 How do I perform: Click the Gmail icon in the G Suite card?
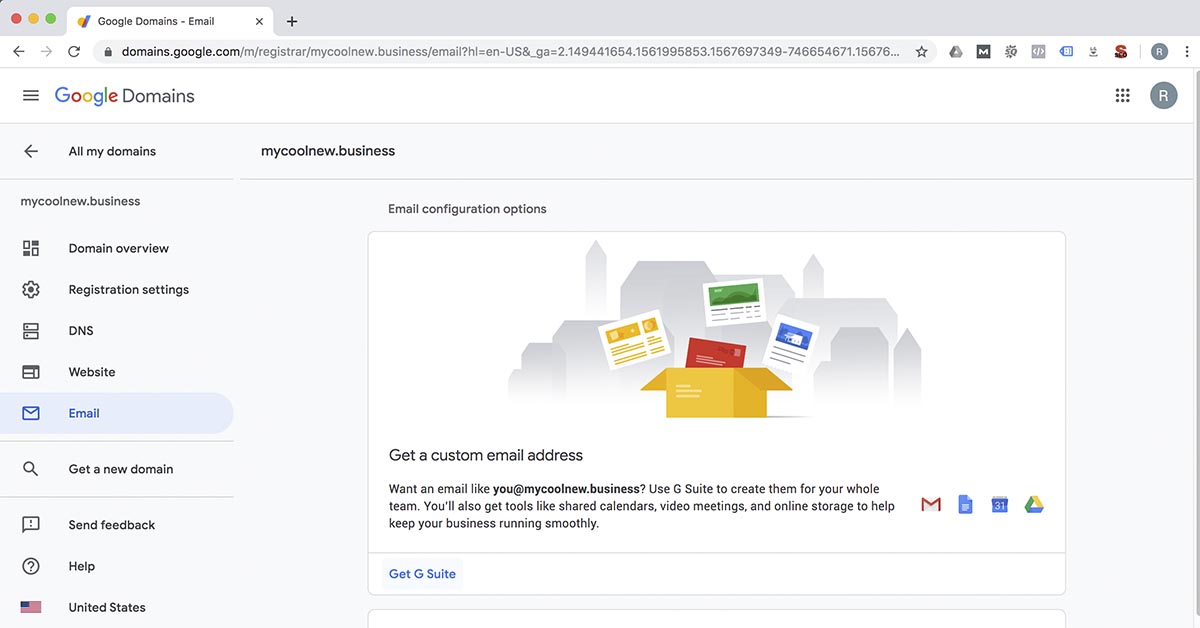930,505
